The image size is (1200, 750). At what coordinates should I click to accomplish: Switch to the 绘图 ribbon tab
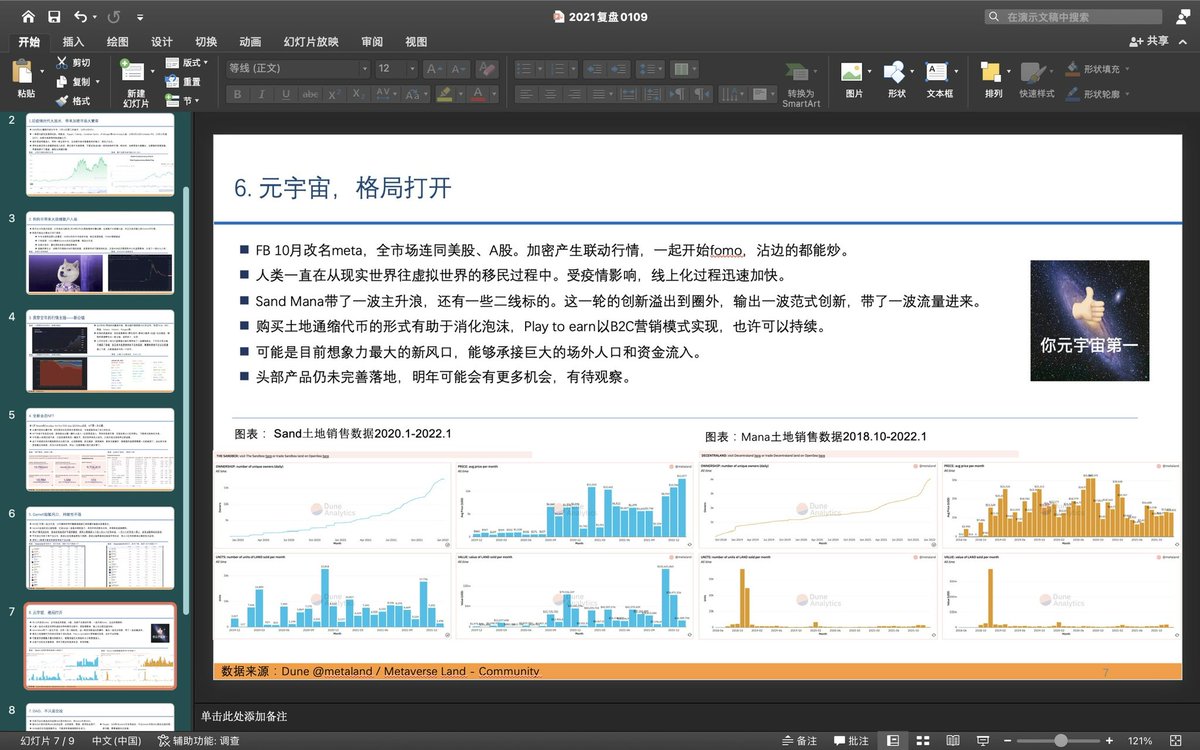tap(117, 41)
